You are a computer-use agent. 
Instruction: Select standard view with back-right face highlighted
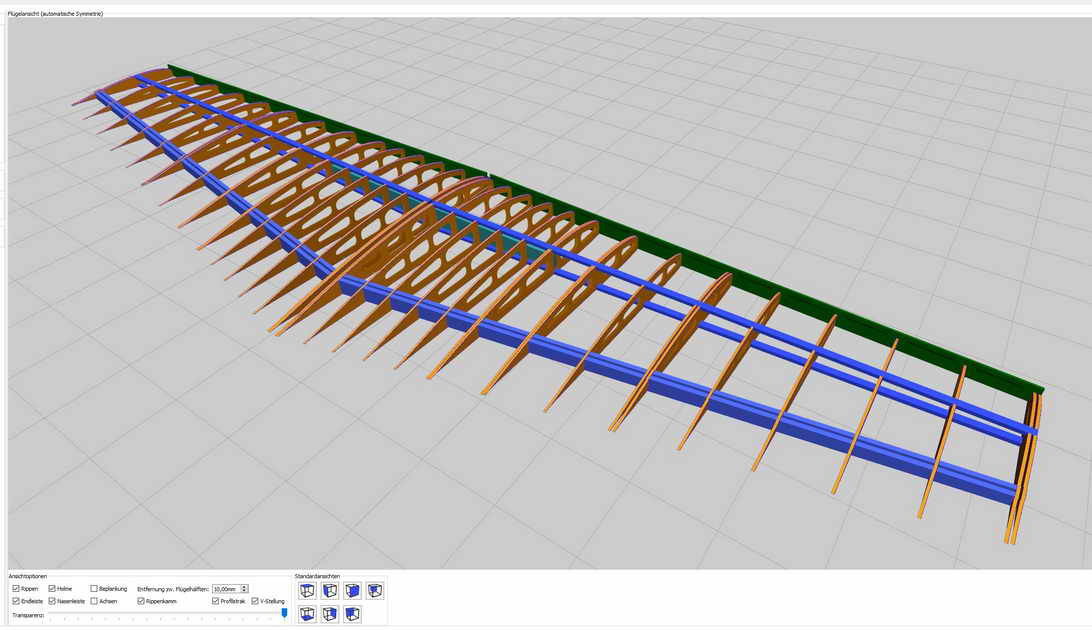(330, 614)
